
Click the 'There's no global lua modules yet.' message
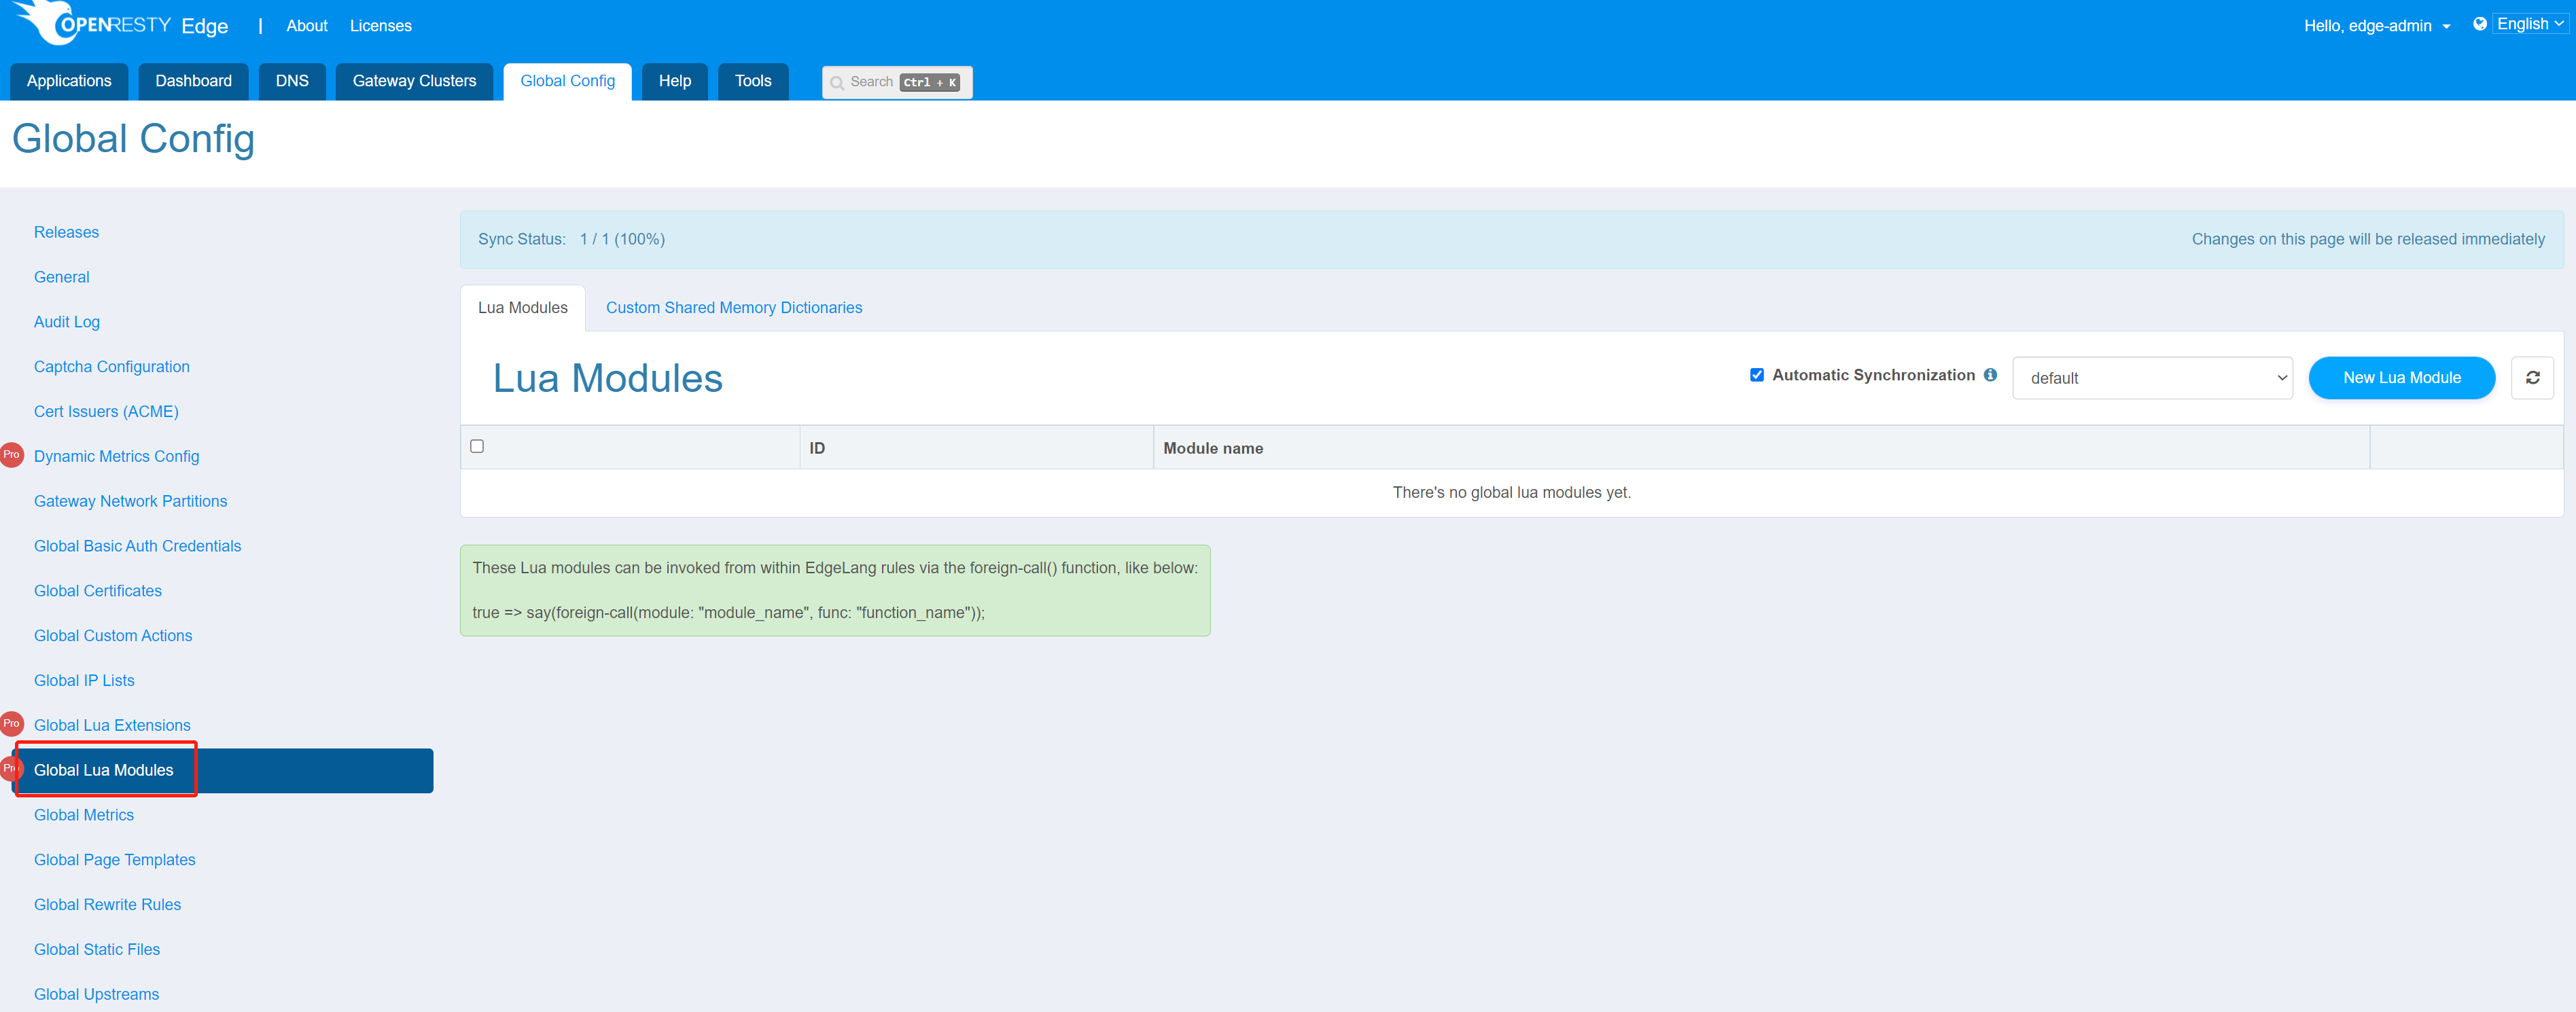tap(1511, 493)
